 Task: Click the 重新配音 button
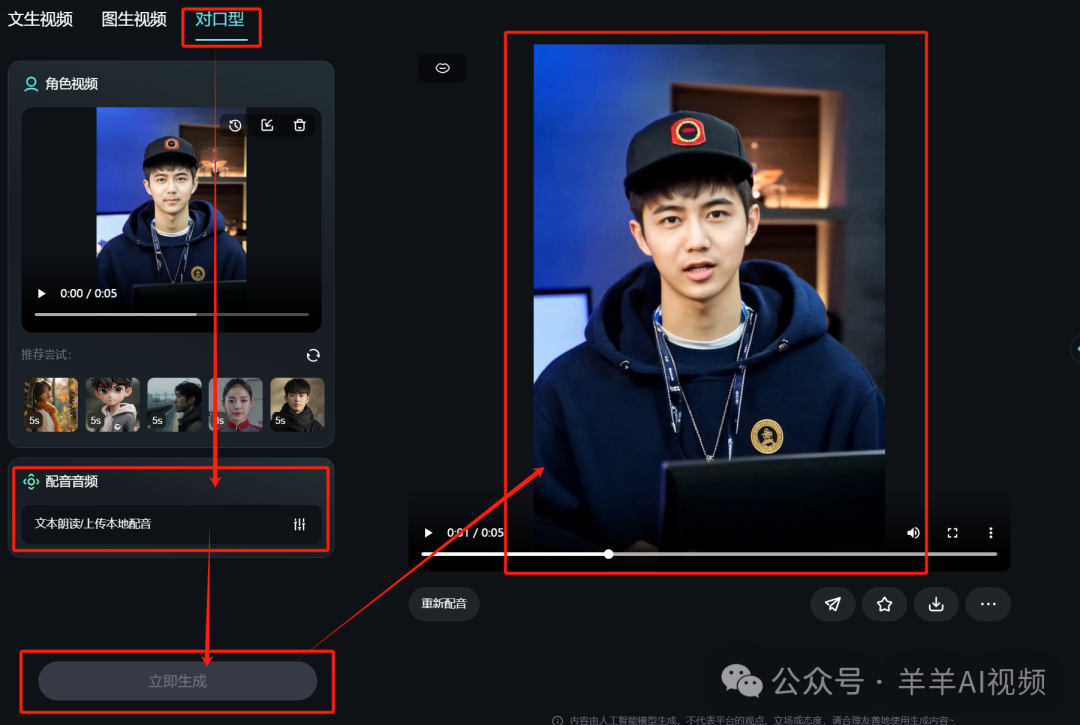point(443,604)
